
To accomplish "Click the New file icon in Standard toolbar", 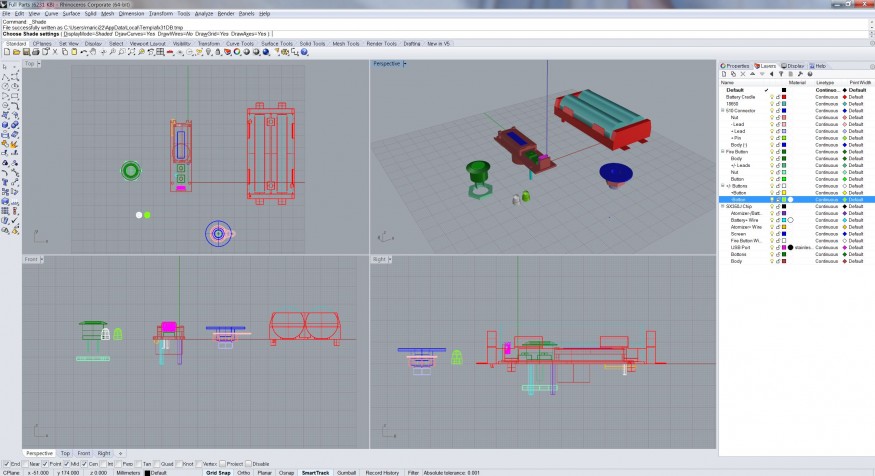I will pos(6,52).
